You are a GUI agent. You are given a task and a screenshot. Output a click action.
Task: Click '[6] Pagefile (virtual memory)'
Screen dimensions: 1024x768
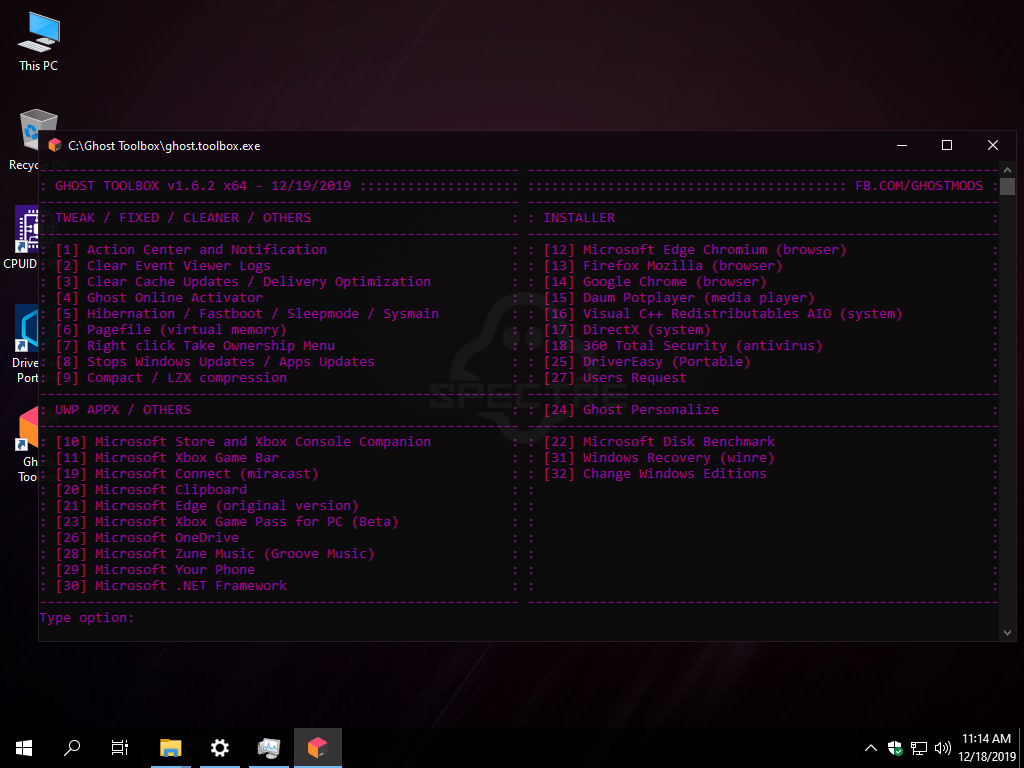click(x=171, y=329)
